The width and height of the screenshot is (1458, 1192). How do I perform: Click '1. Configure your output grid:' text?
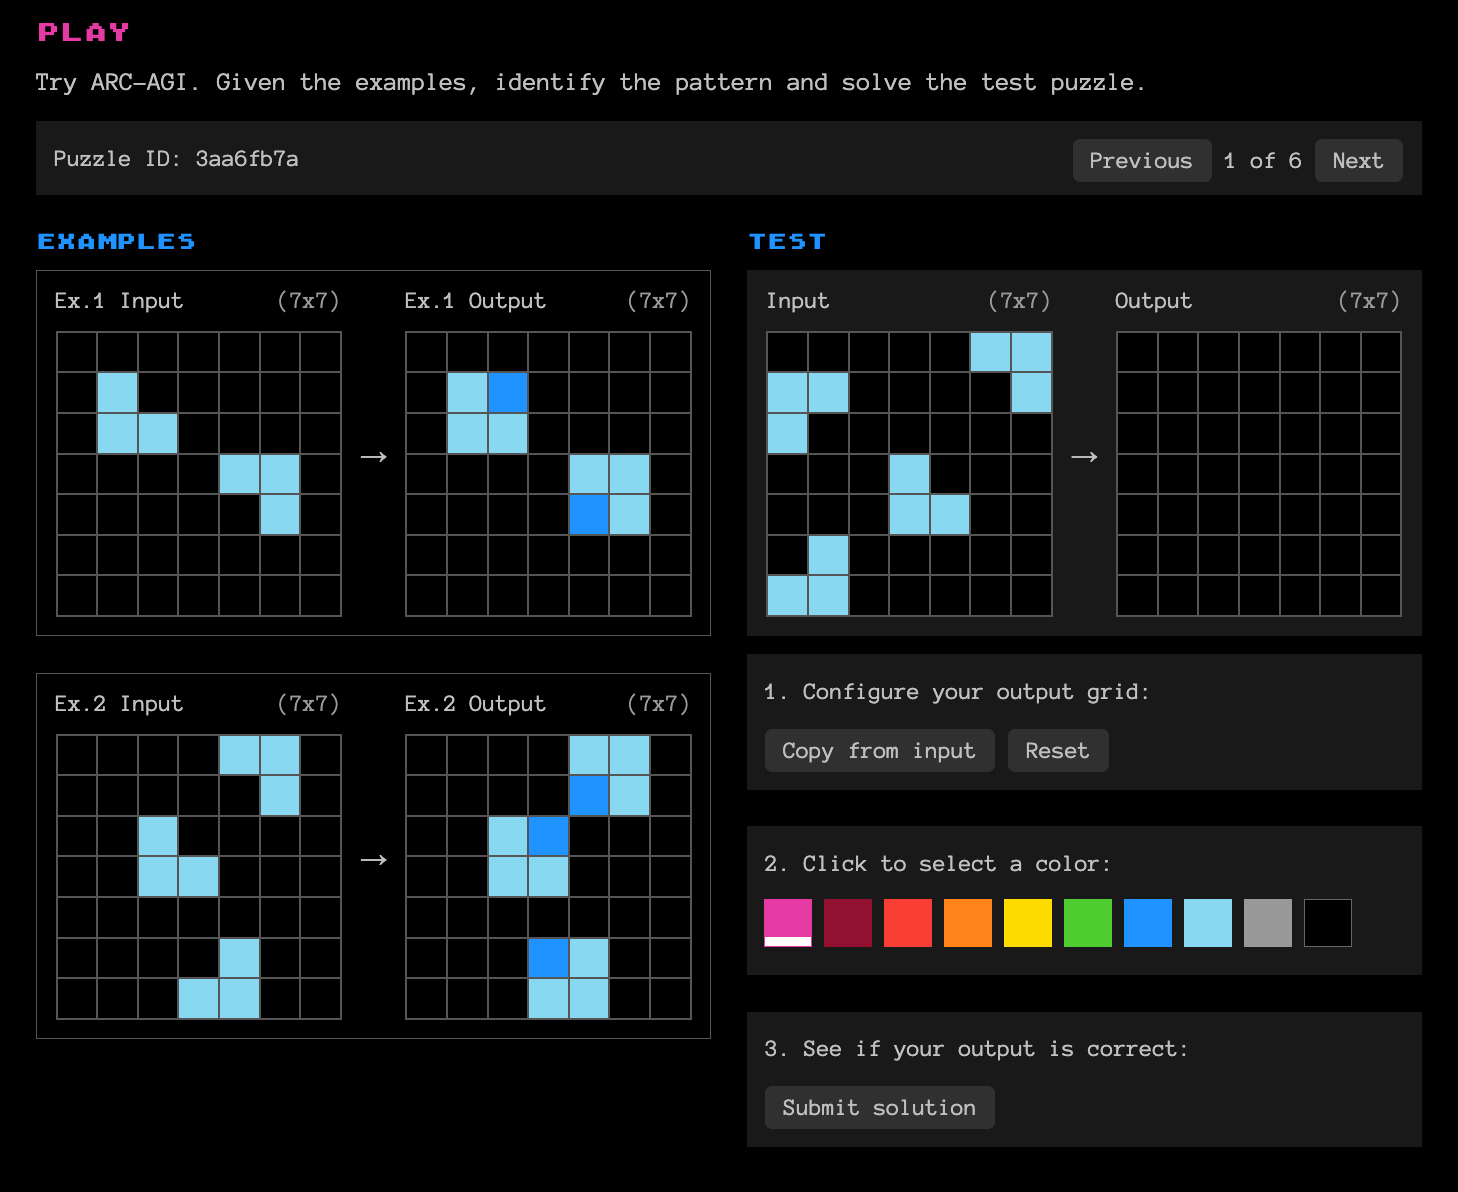(957, 692)
